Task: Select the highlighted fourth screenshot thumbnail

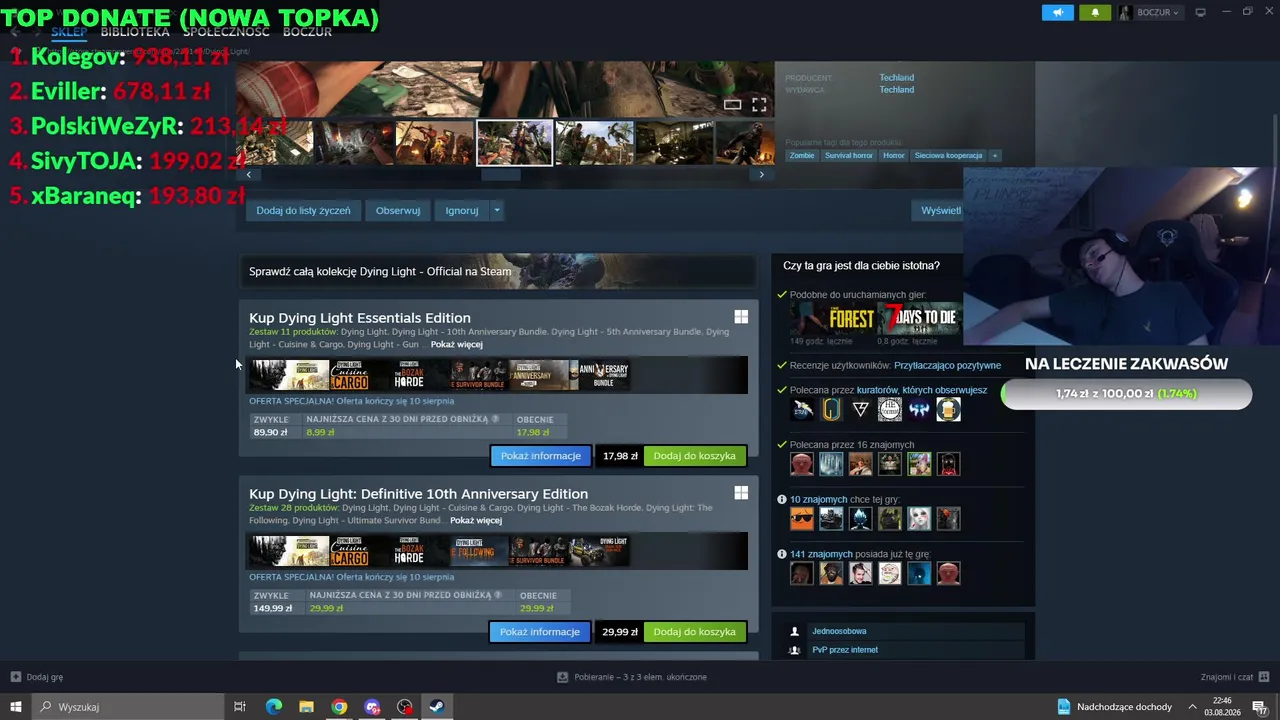Action: (x=514, y=142)
